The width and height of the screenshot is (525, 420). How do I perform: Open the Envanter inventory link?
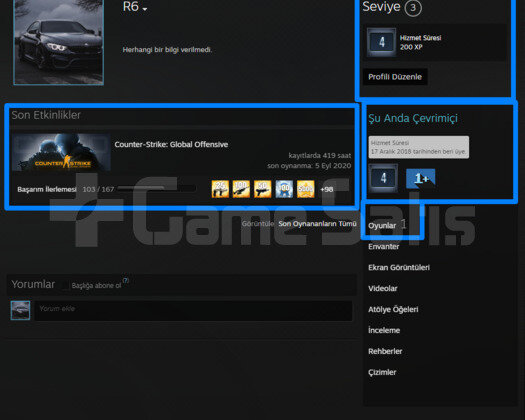tap(384, 247)
